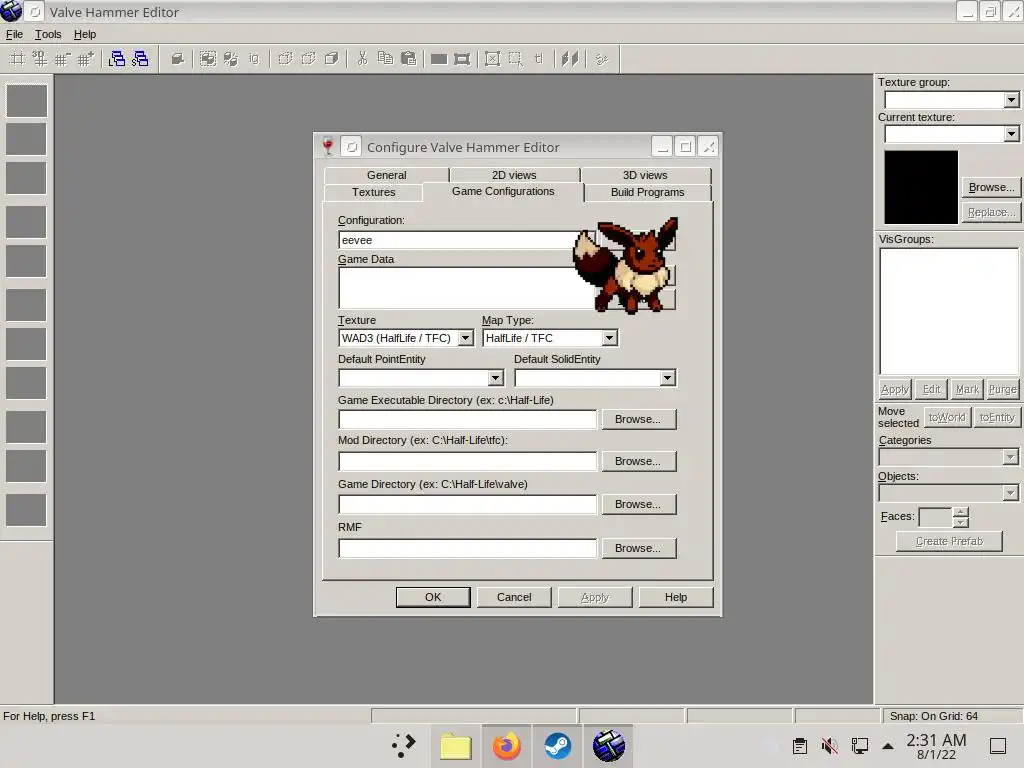Expand the hidden system tray arrow
This screenshot has height=768, width=1024.
point(888,746)
